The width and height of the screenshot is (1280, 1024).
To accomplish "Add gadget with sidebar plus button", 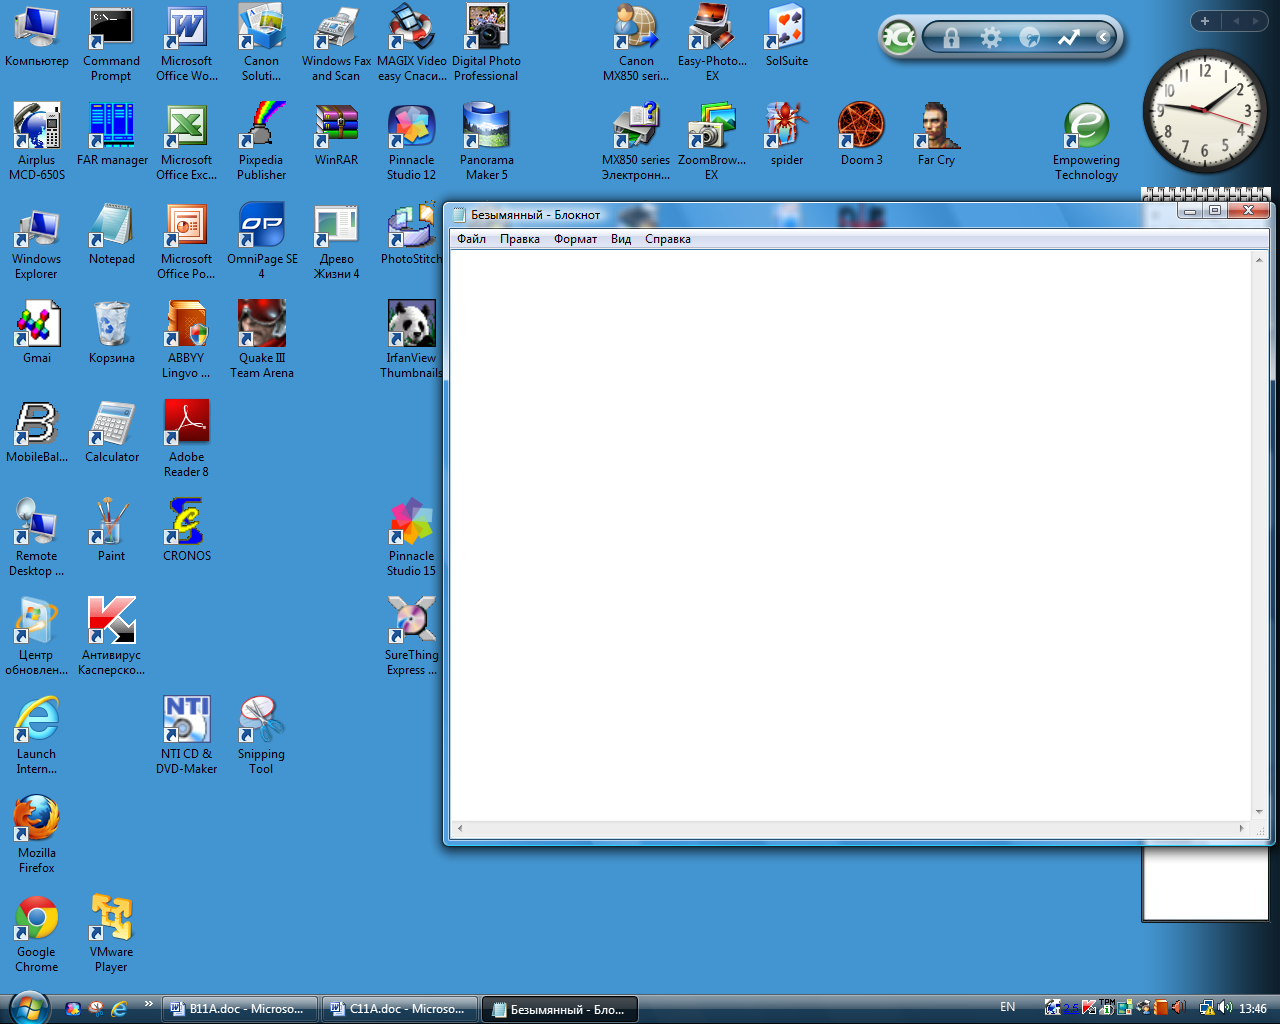I will tap(1205, 21).
